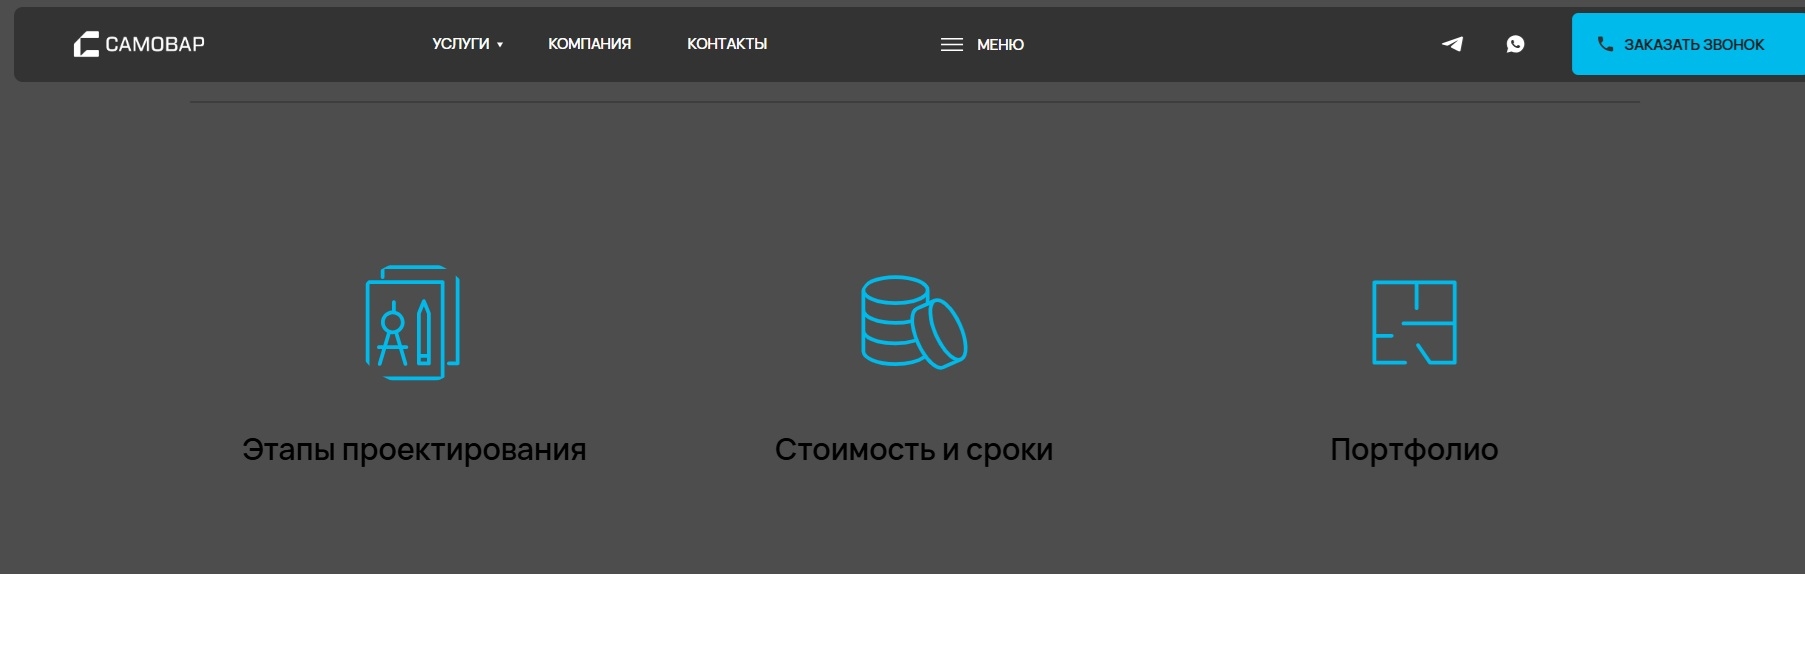Click the design stages compass icon

[x=413, y=322]
